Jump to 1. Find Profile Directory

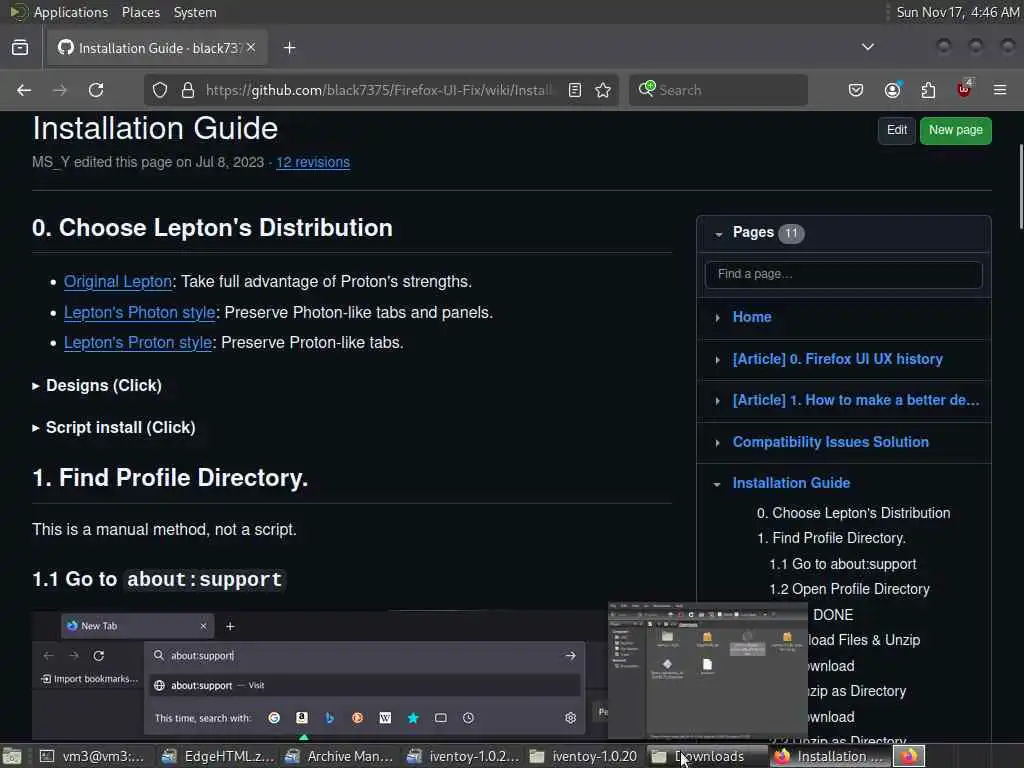(x=831, y=538)
